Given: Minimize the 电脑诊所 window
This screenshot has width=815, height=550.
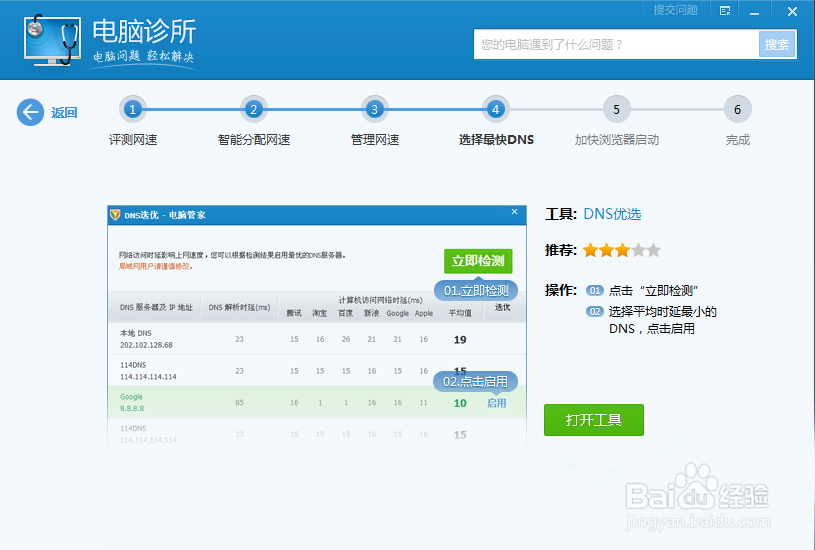Looking at the screenshot, I should pyautogui.click(x=754, y=11).
